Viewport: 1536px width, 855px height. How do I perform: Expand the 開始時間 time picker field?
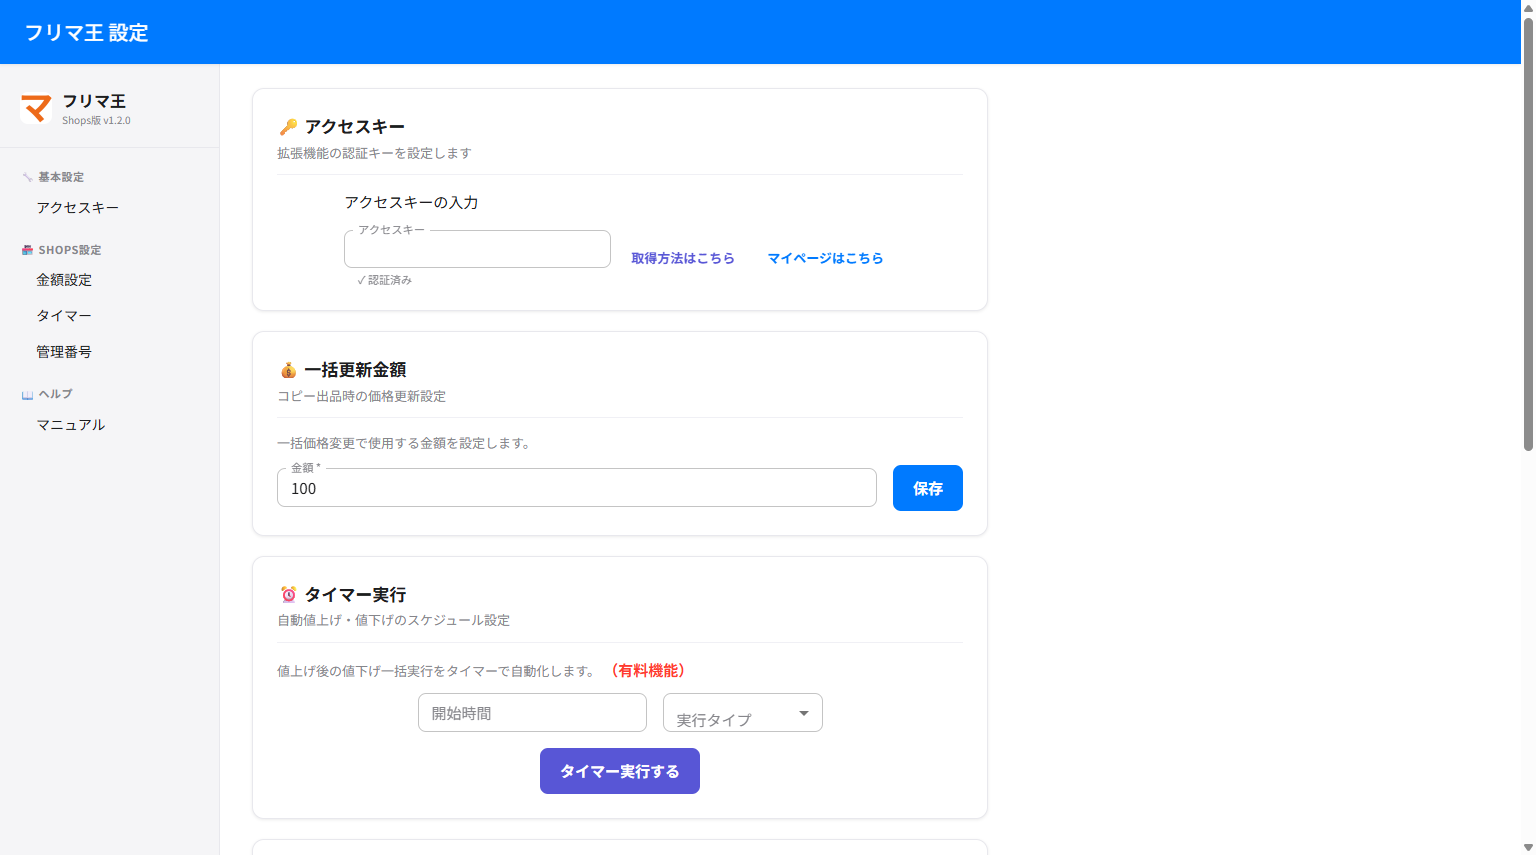click(532, 712)
